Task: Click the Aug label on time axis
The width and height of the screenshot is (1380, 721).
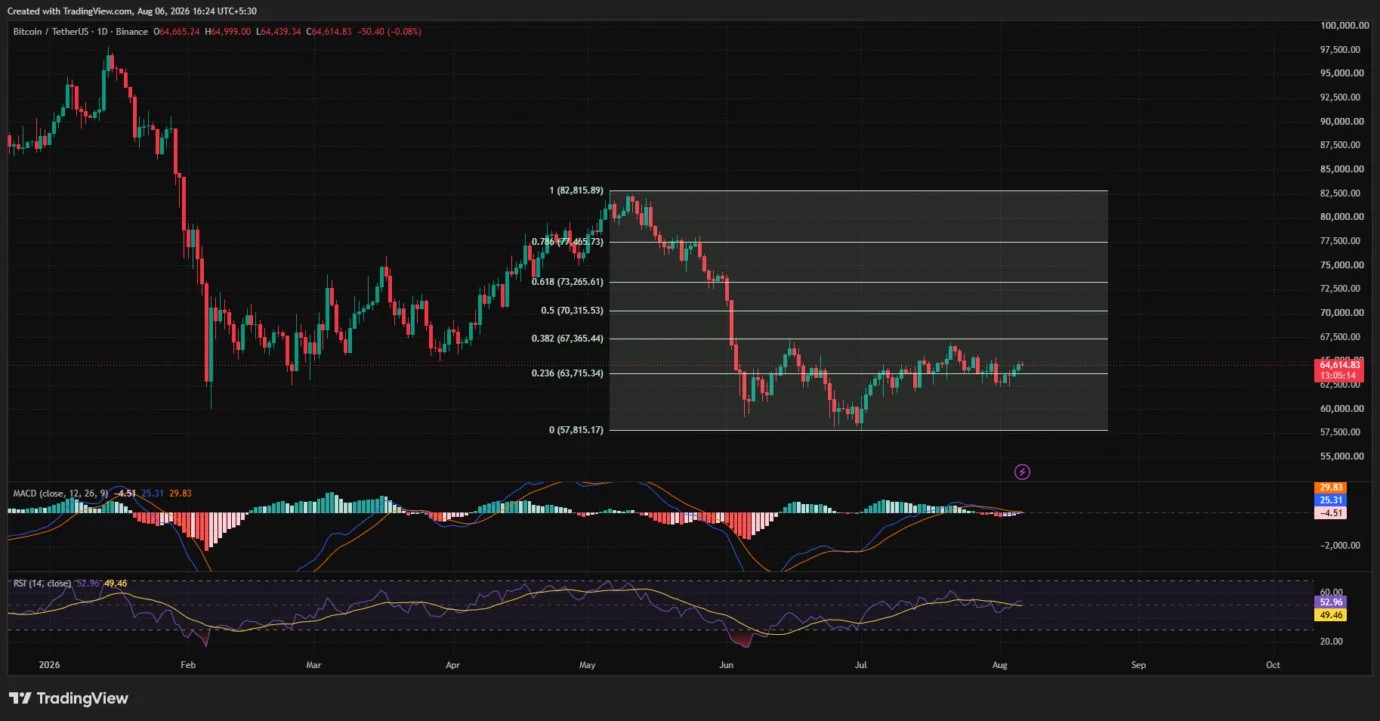Action: [x=1000, y=664]
